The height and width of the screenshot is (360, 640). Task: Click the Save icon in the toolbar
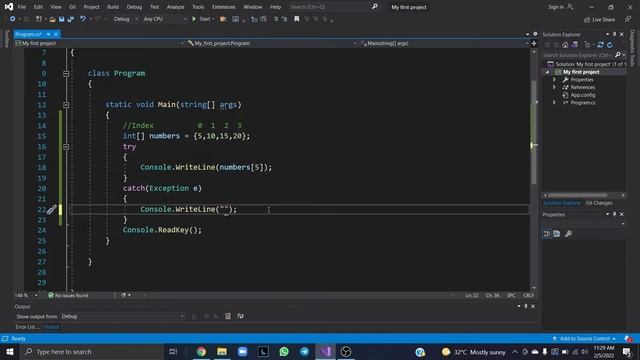[61, 19]
